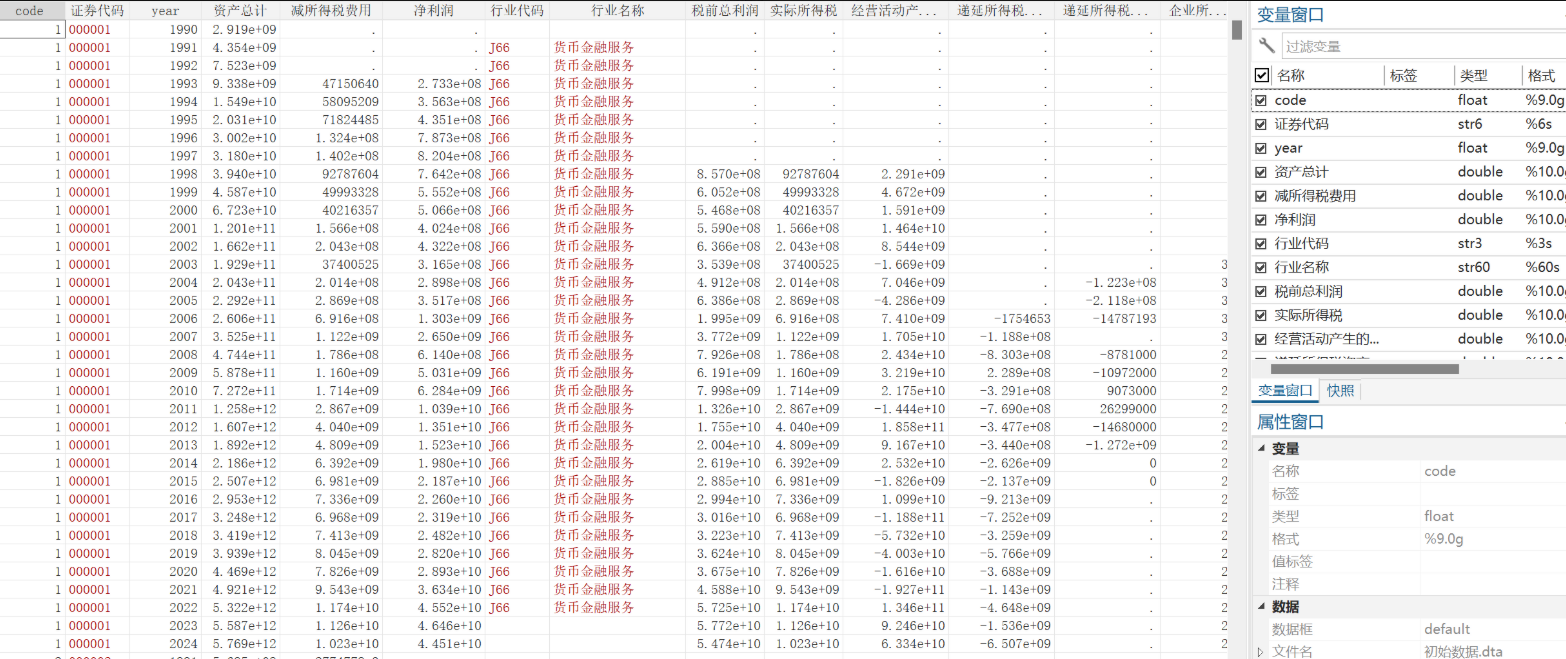This screenshot has width=1566, height=659.
Task: Uncheck the 经营活动产生的... variable checkbox
Action: [x=1261, y=339]
